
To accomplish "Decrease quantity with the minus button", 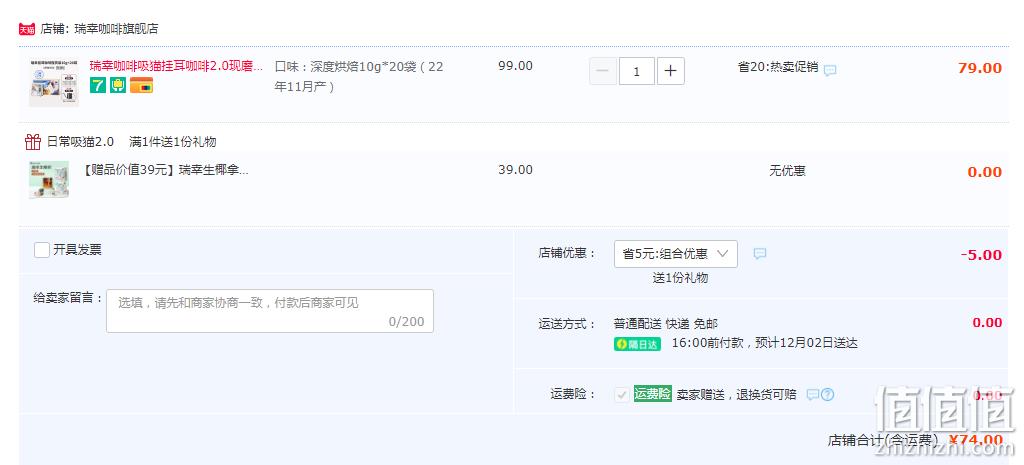I will (603, 71).
